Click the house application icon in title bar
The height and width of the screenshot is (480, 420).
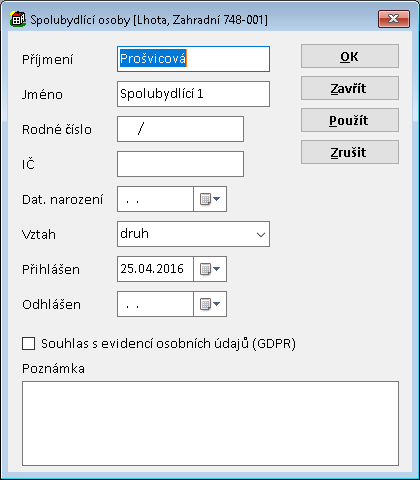click(18, 19)
